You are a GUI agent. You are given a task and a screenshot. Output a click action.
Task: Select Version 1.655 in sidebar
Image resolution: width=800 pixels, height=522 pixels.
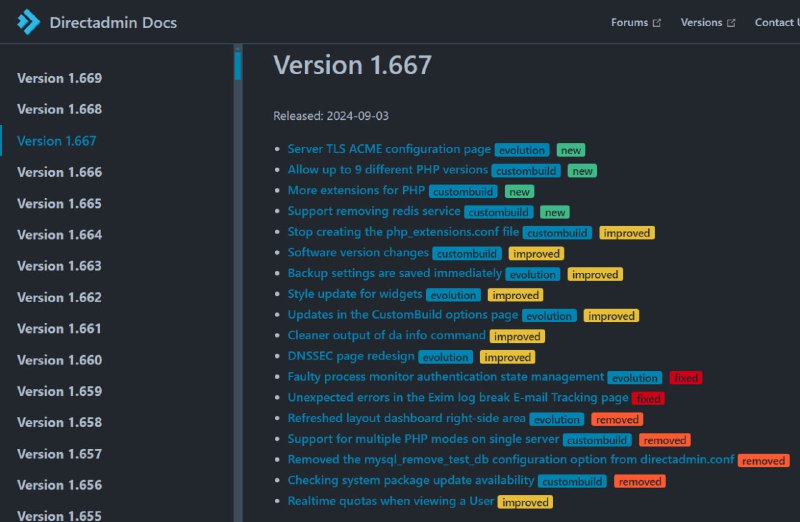pyautogui.click(x=59, y=515)
